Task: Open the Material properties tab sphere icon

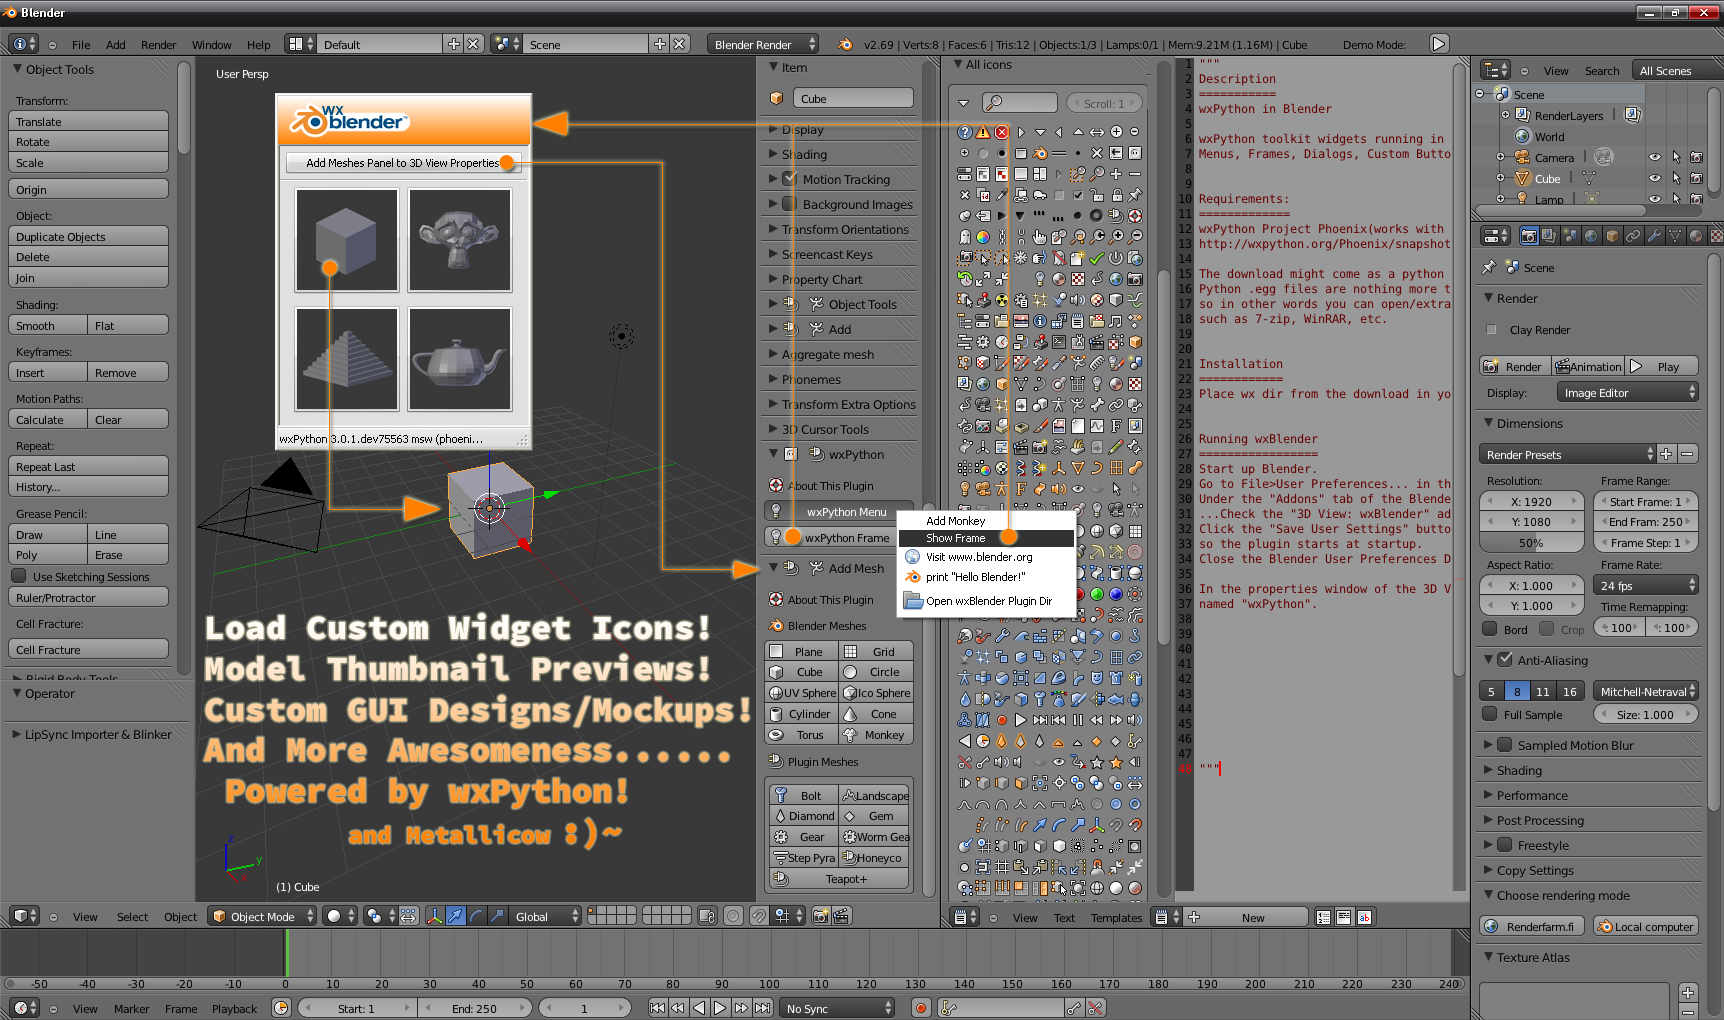Action: pyautogui.click(x=1695, y=236)
